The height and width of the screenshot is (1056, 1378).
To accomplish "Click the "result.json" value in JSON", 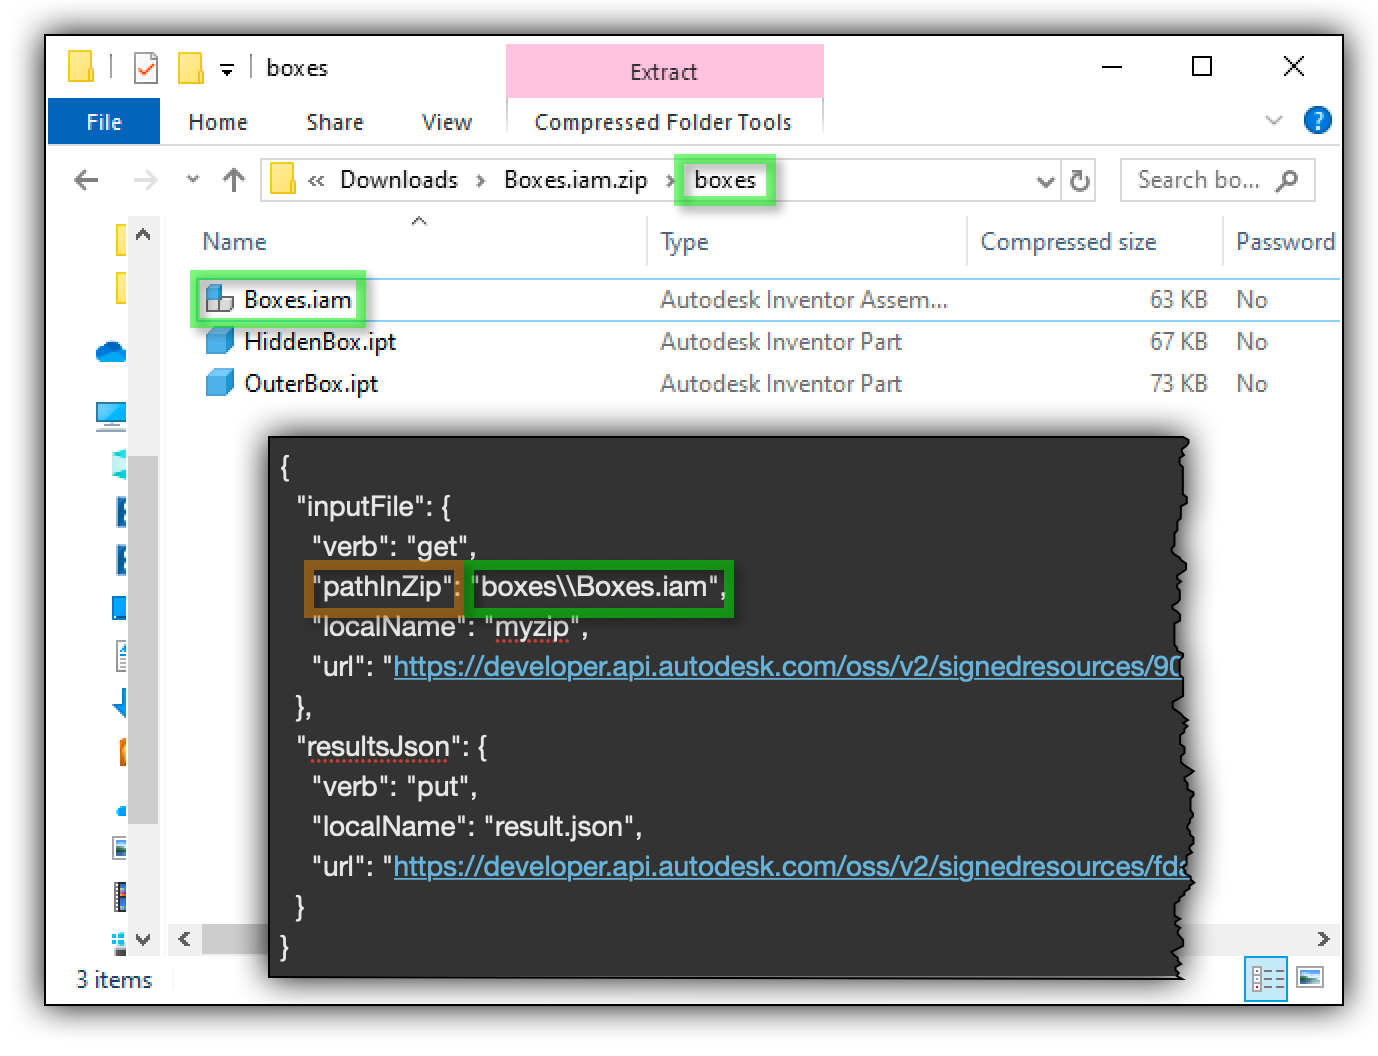I will [559, 827].
